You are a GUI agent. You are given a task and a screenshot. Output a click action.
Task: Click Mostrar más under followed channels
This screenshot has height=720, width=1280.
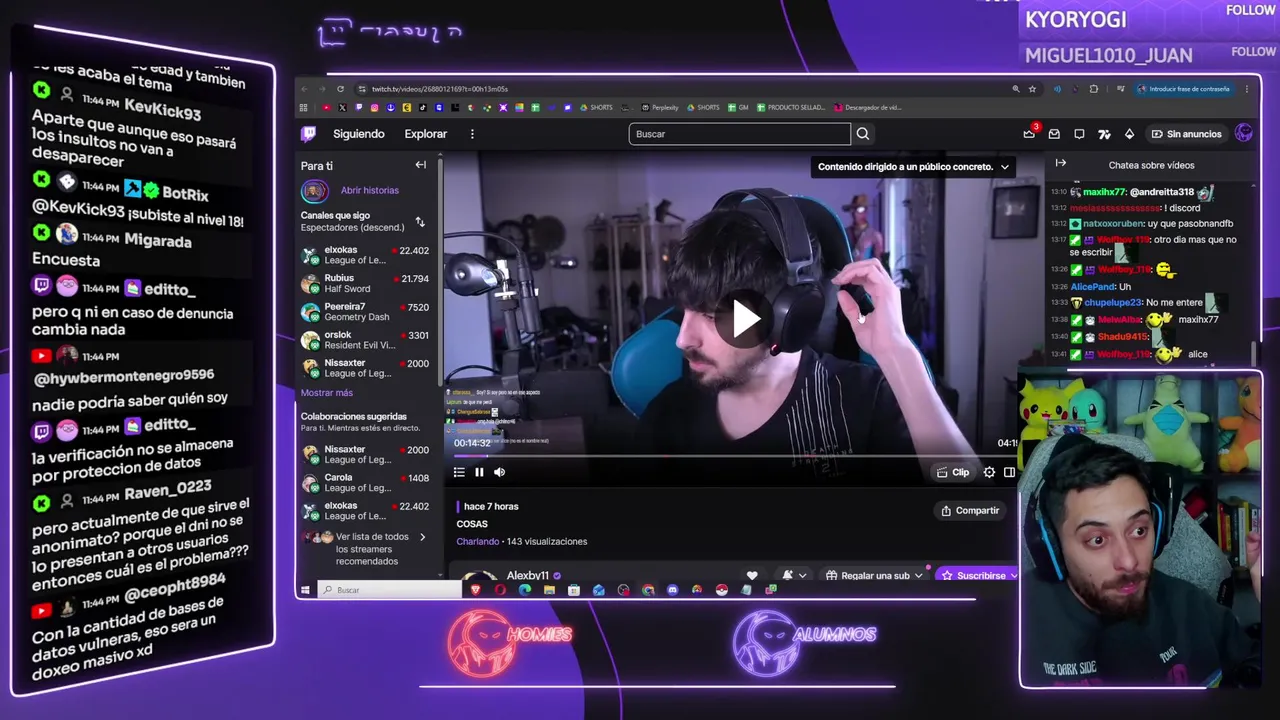[327, 393]
